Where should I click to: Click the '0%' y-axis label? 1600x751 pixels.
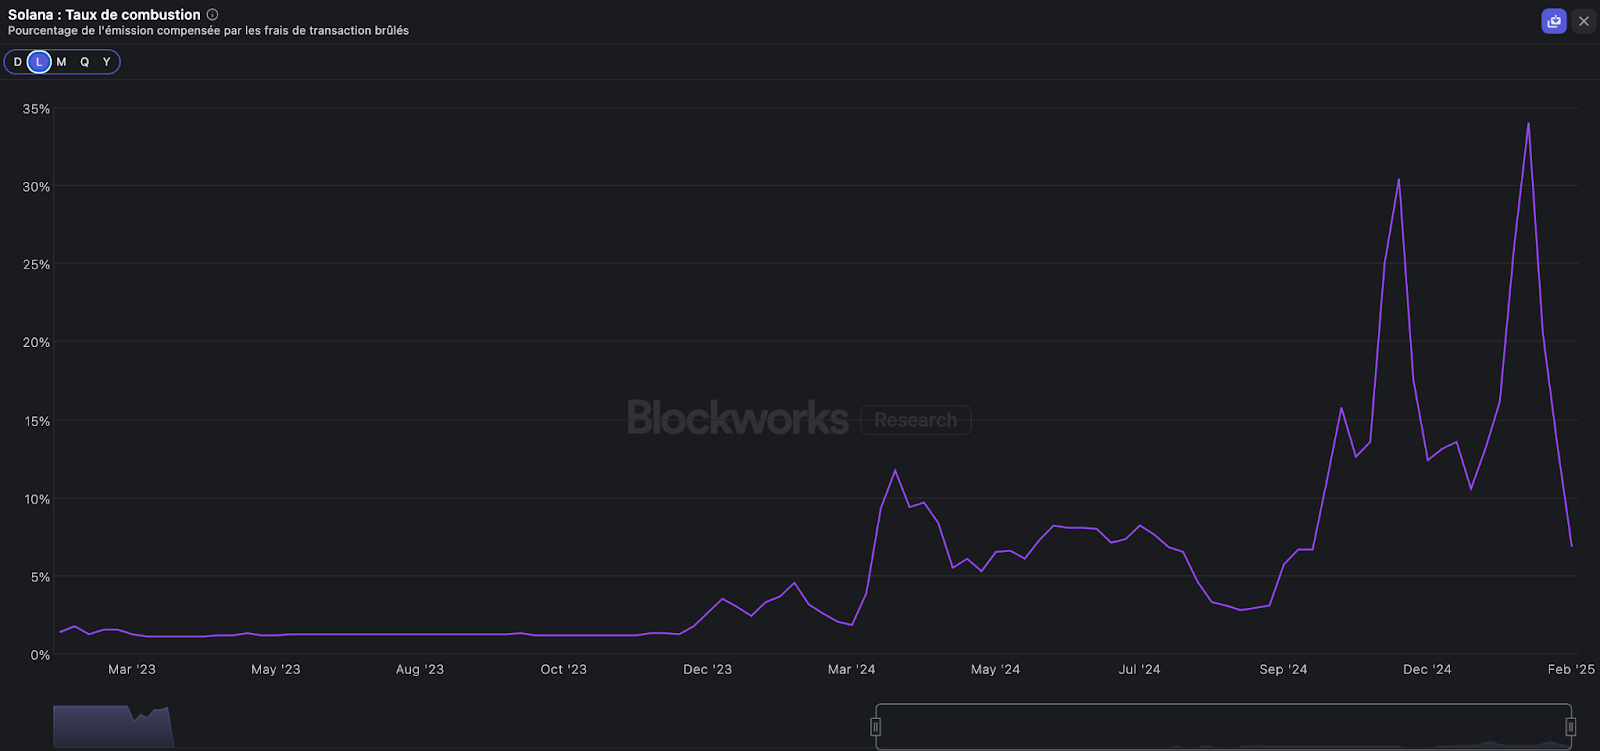click(x=40, y=655)
